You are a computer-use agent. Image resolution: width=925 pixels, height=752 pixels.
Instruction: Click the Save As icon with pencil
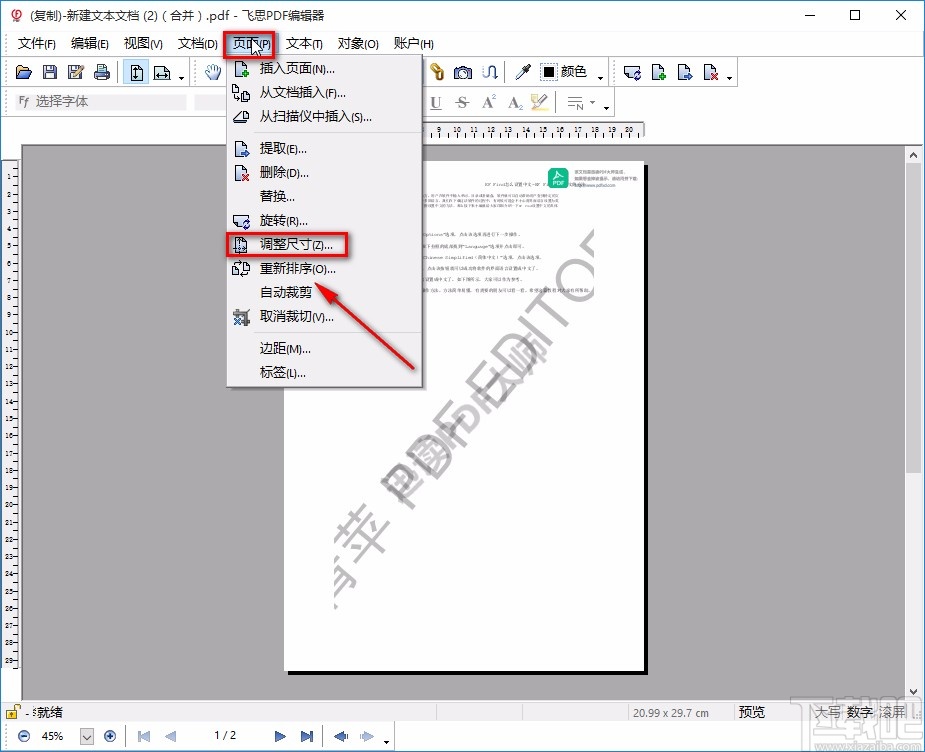[x=76, y=73]
